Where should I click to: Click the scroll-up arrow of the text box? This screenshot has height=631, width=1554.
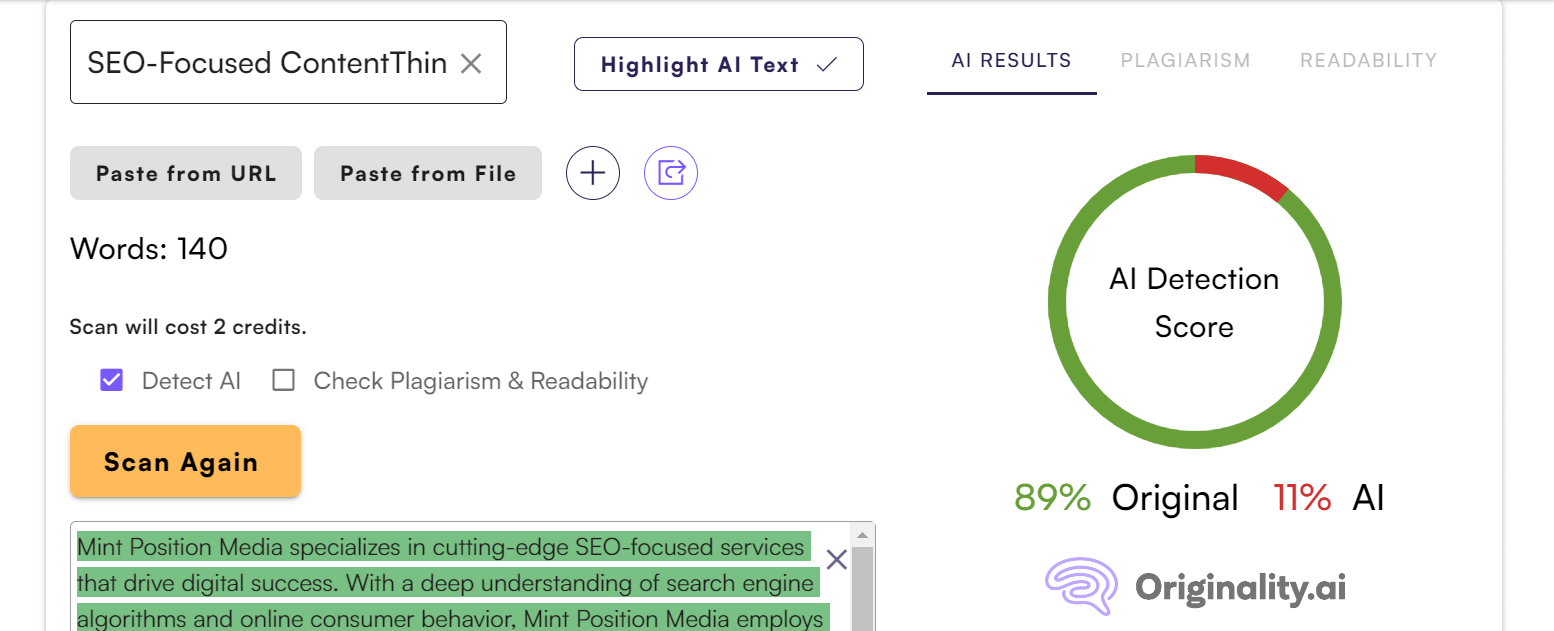[862, 533]
